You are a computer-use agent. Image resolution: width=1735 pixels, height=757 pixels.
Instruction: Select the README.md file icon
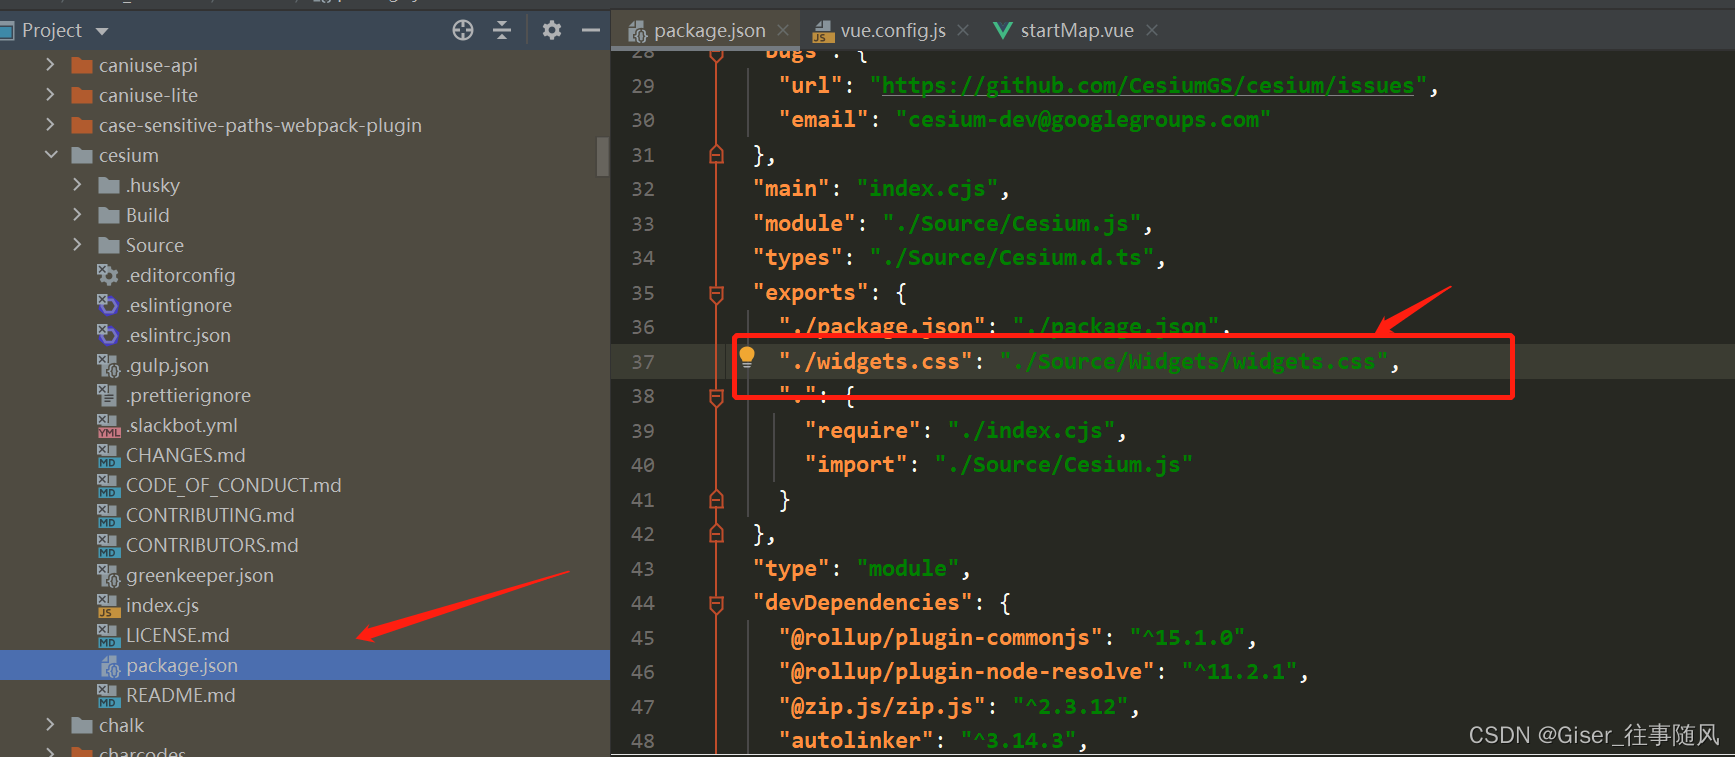(108, 695)
